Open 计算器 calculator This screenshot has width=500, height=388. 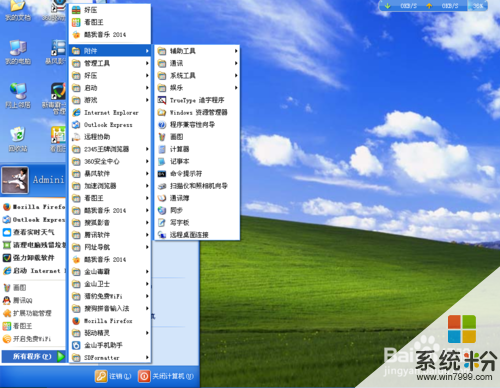click(197, 149)
